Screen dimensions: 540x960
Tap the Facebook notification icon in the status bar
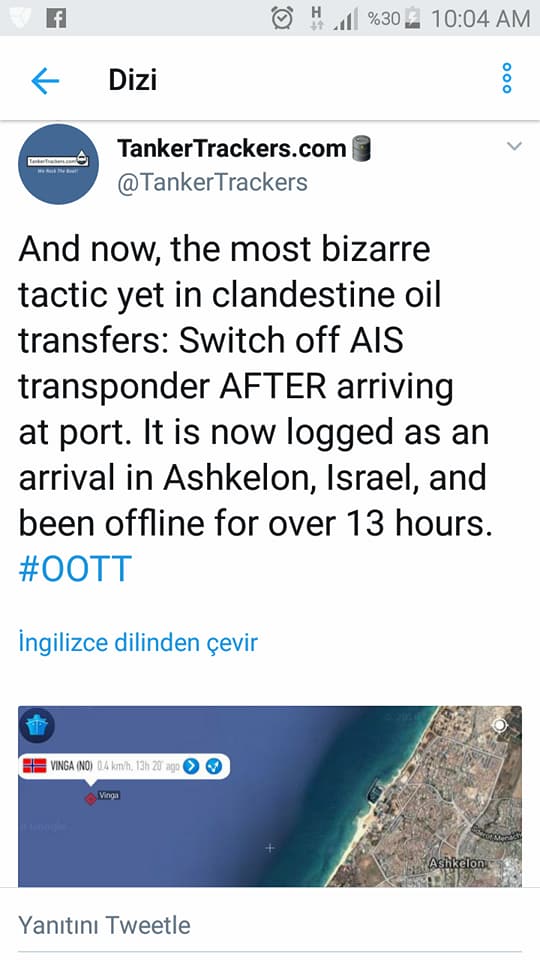click(56, 18)
